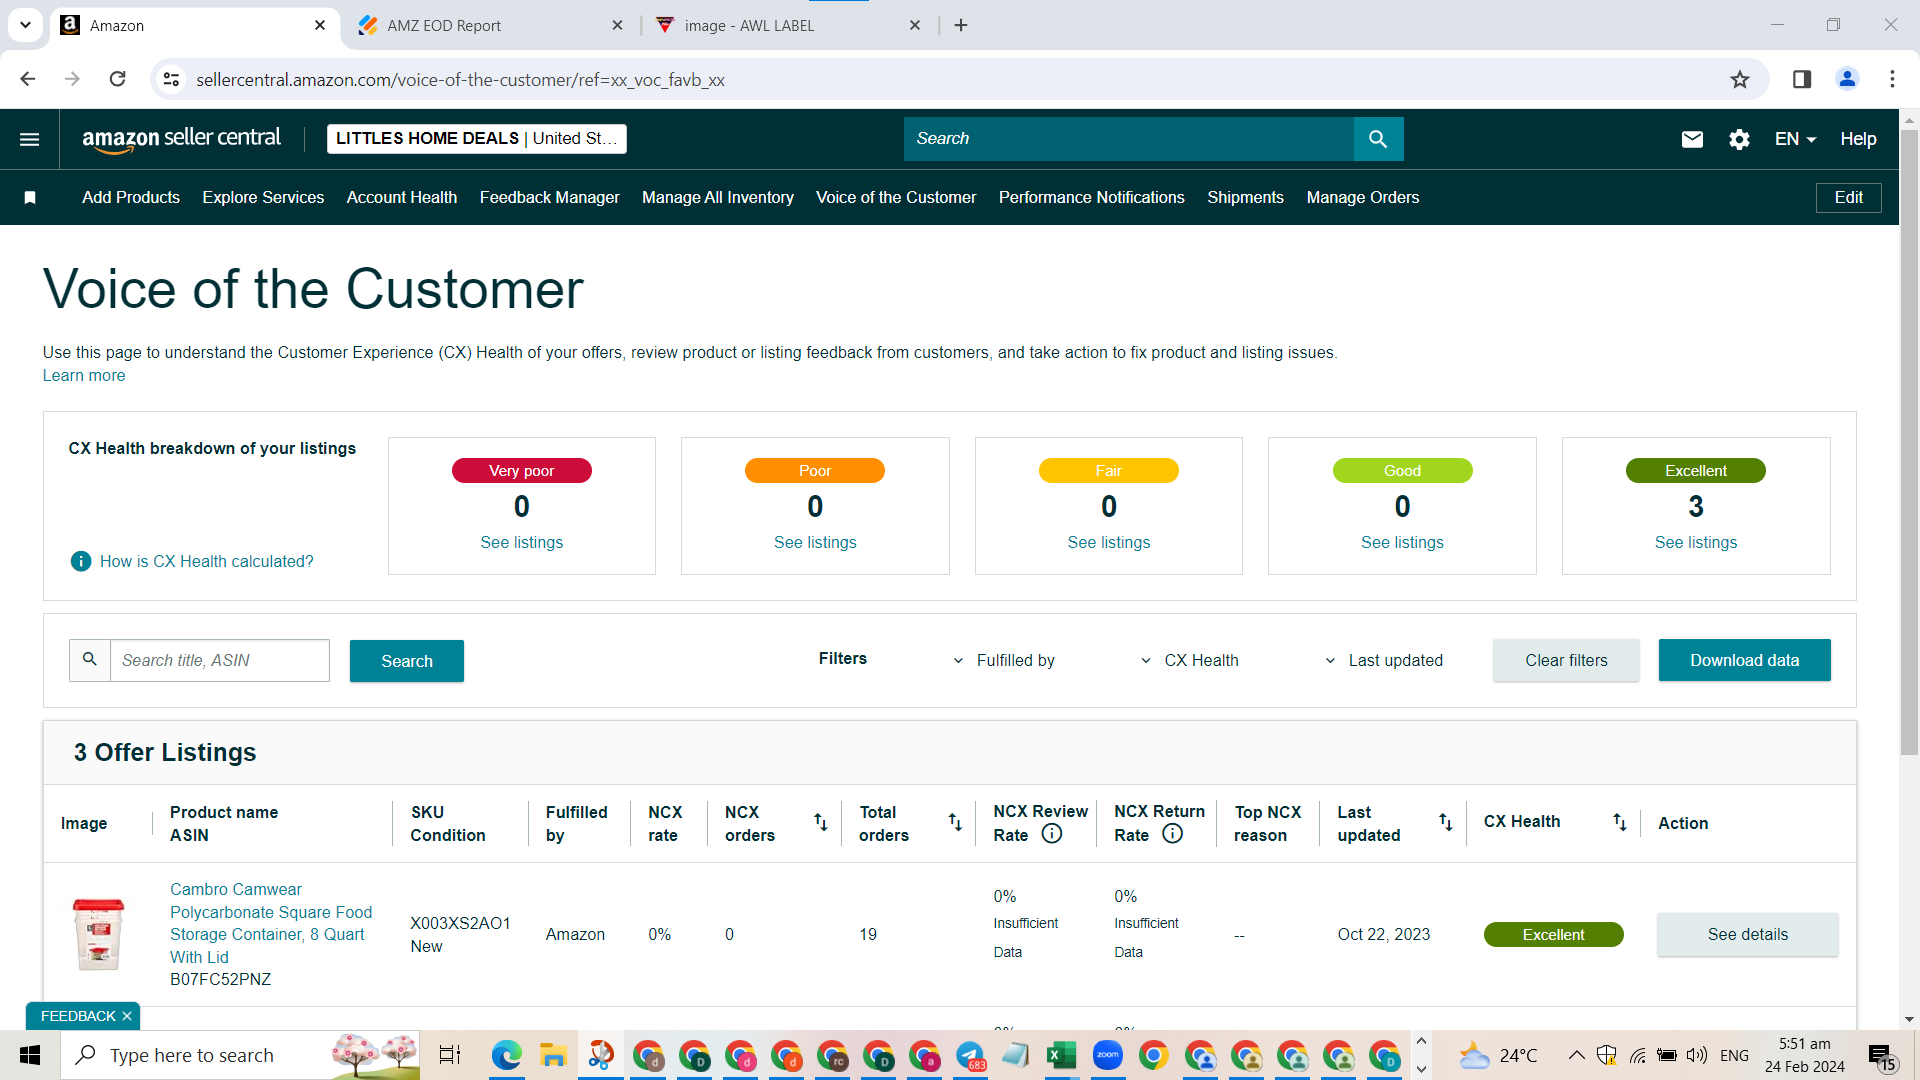
Task: Switch to the AMZ EOD Report tab
Action: coord(490,25)
